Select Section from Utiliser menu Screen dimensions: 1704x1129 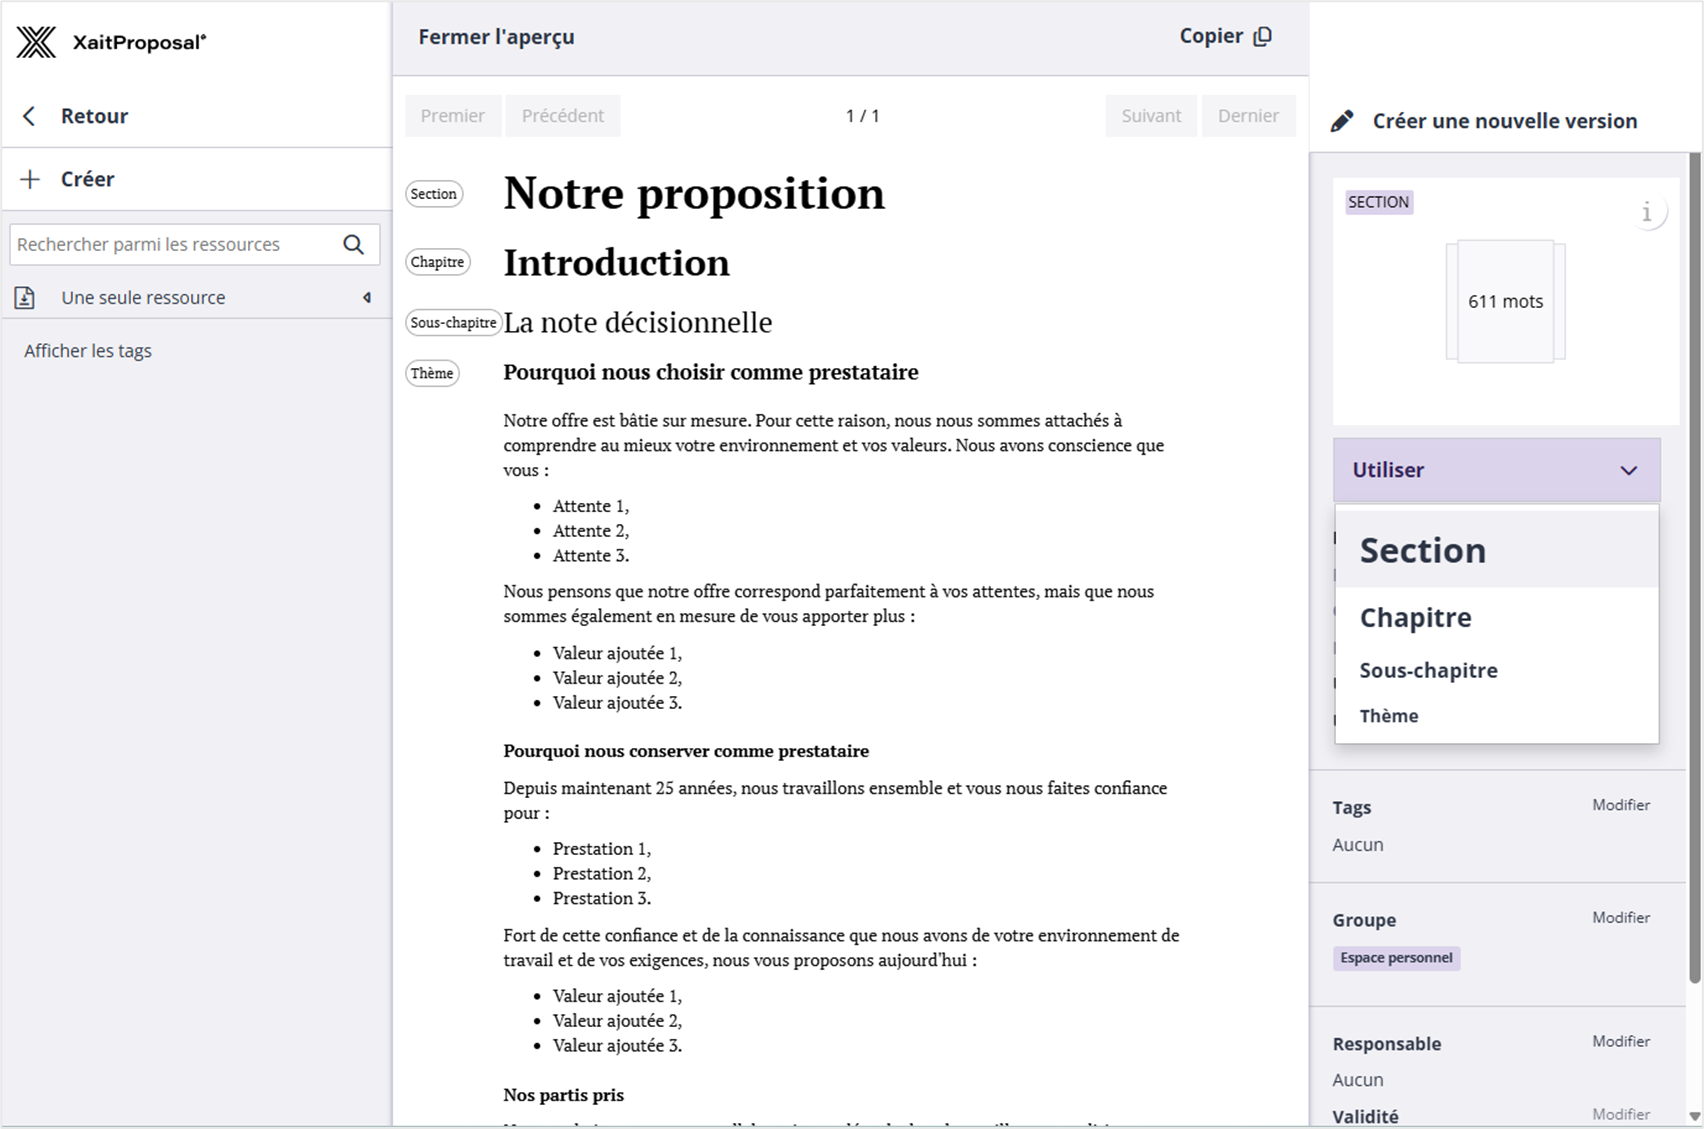point(1423,550)
